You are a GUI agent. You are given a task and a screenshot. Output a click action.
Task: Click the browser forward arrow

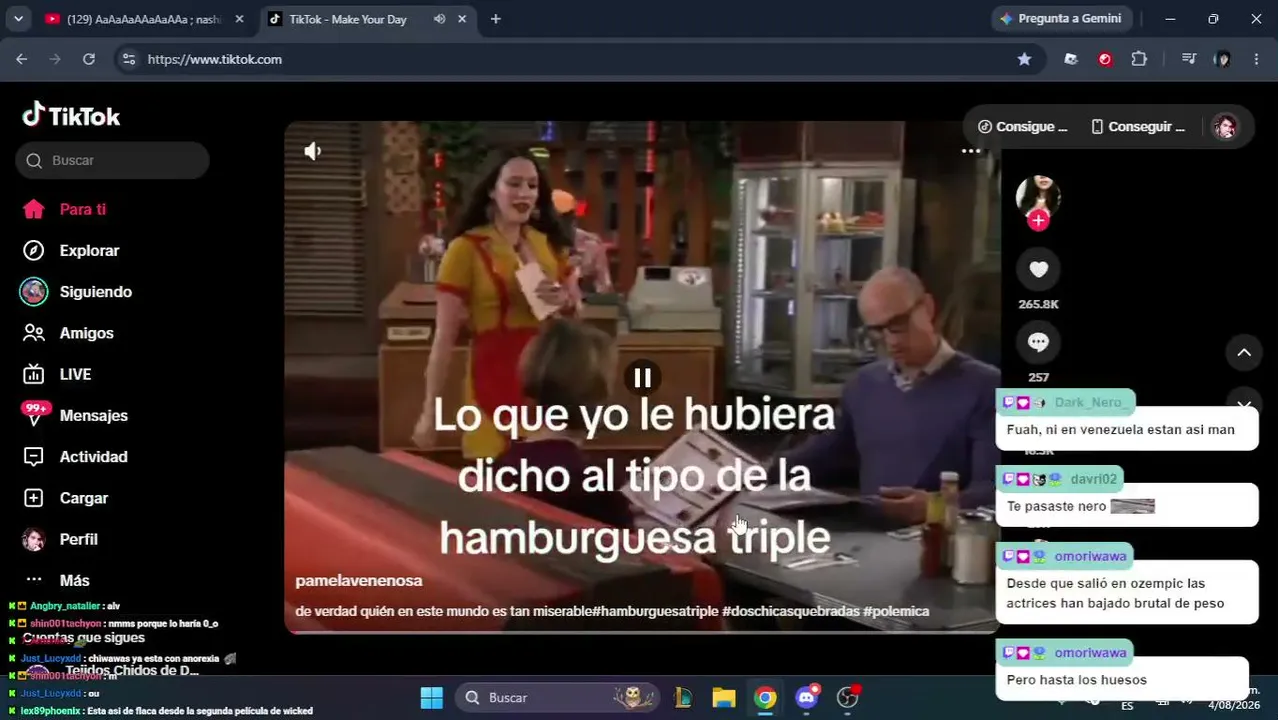coord(55,59)
